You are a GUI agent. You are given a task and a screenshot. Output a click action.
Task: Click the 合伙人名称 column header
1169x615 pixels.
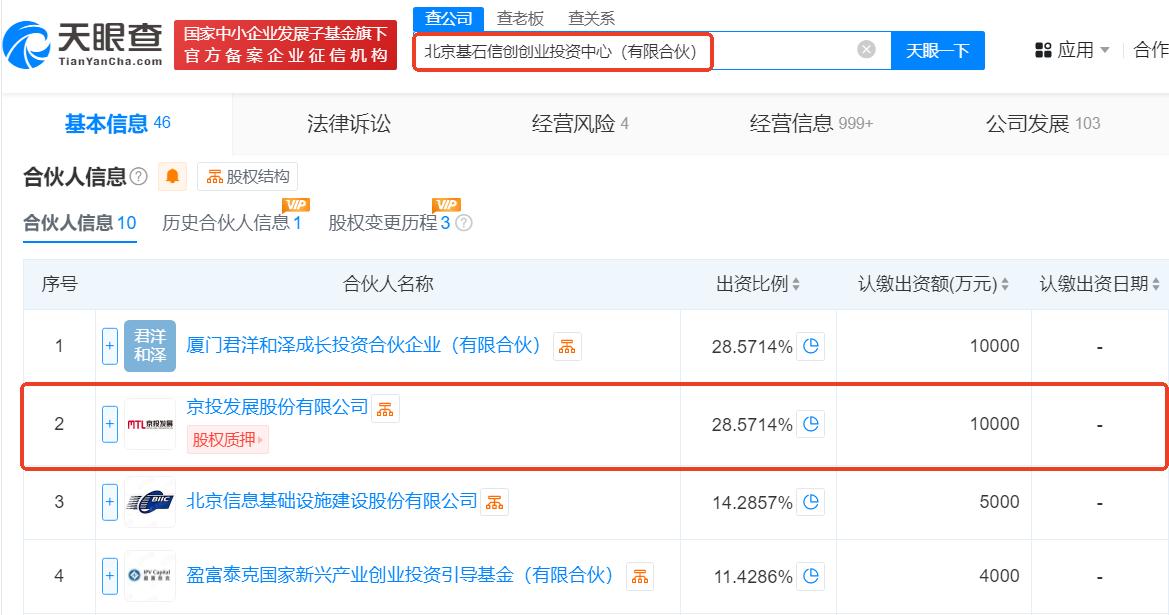(x=388, y=284)
